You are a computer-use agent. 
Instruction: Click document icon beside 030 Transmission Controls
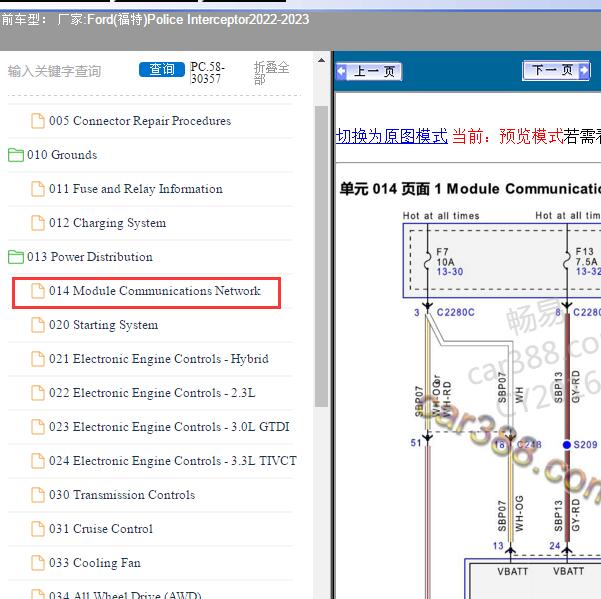(38, 495)
